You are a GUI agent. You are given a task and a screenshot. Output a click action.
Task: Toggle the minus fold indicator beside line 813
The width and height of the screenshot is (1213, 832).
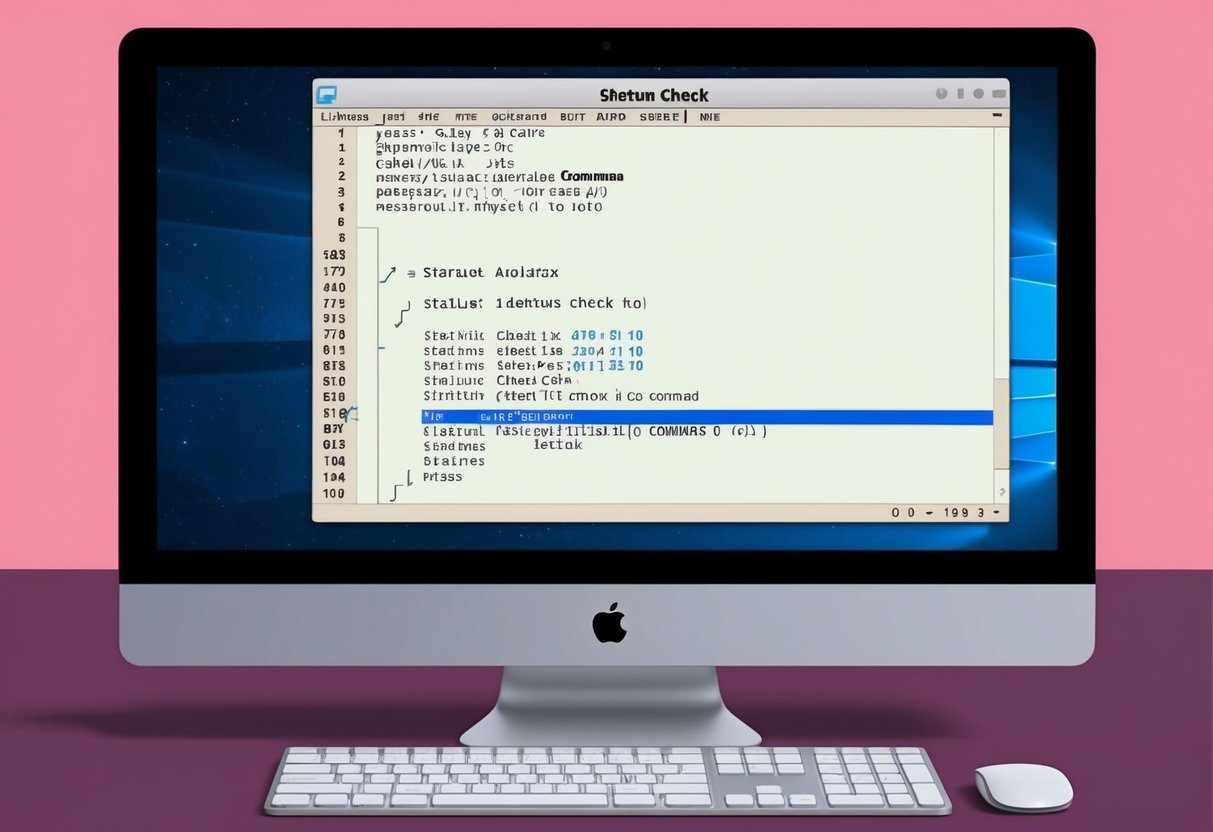point(381,349)
